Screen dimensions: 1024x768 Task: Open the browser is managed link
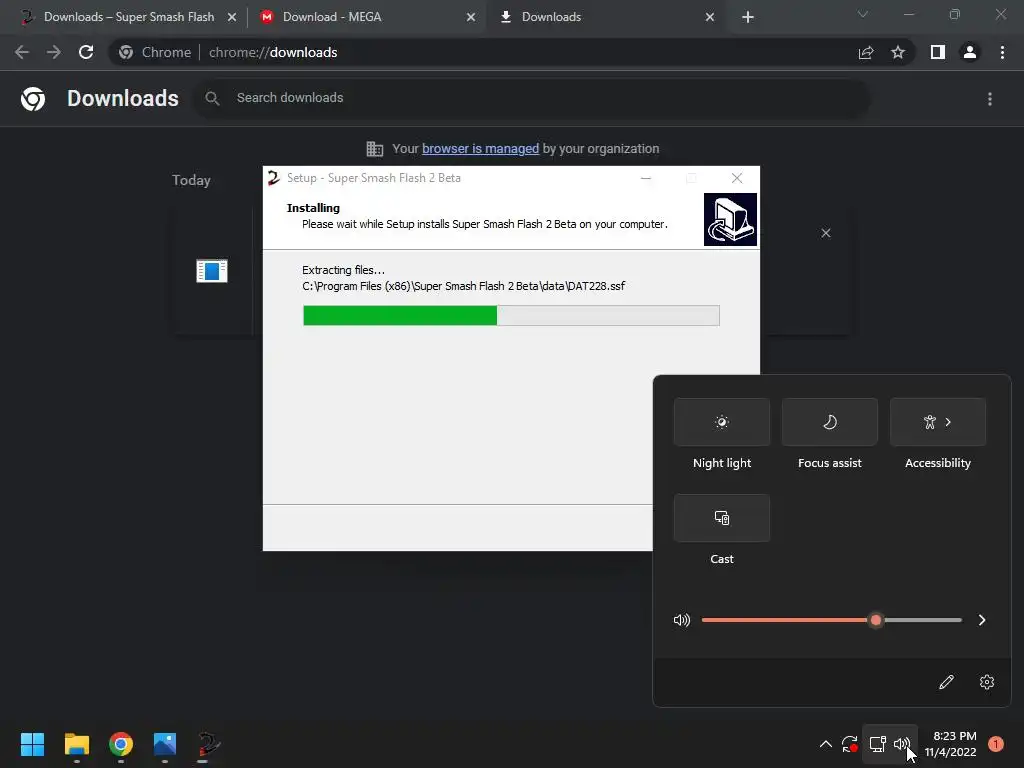[x=480, y=148]
